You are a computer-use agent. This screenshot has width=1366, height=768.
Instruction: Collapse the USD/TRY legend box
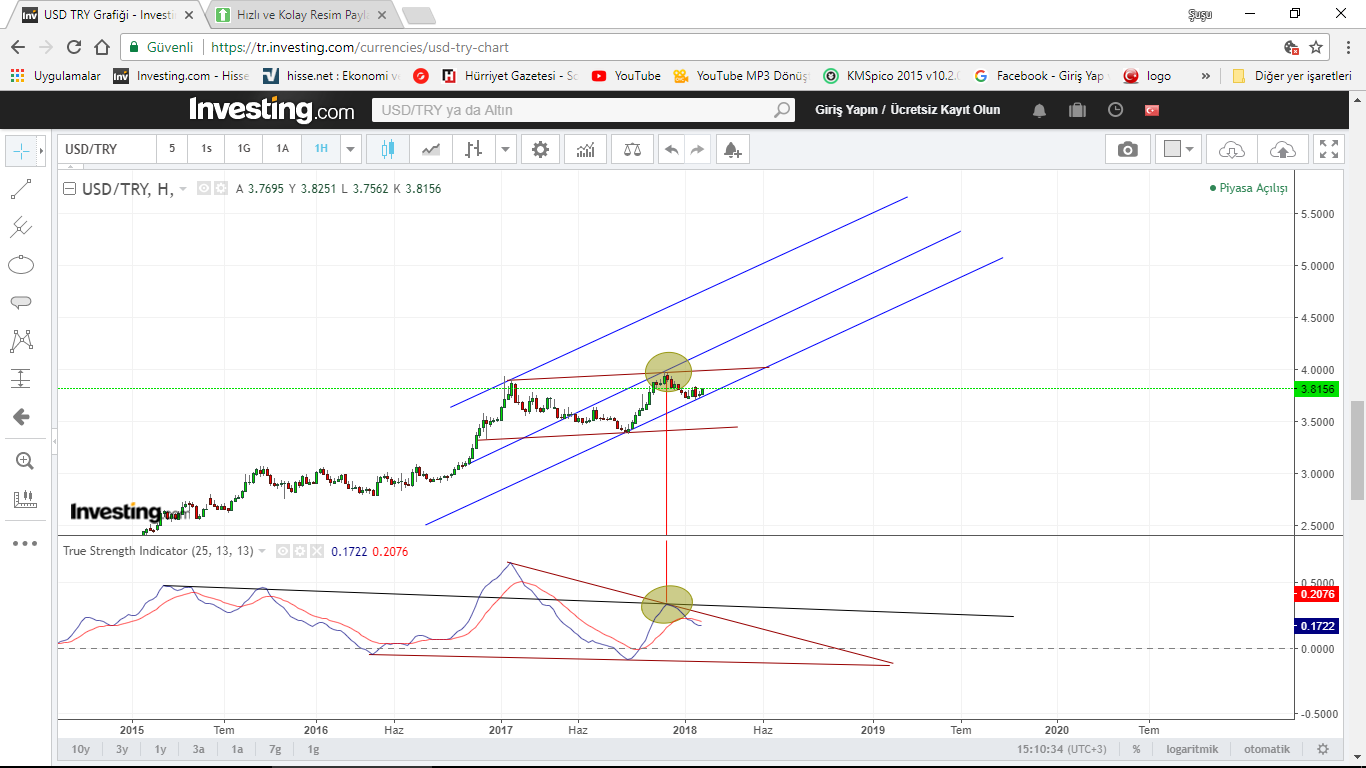pos(69,188)
